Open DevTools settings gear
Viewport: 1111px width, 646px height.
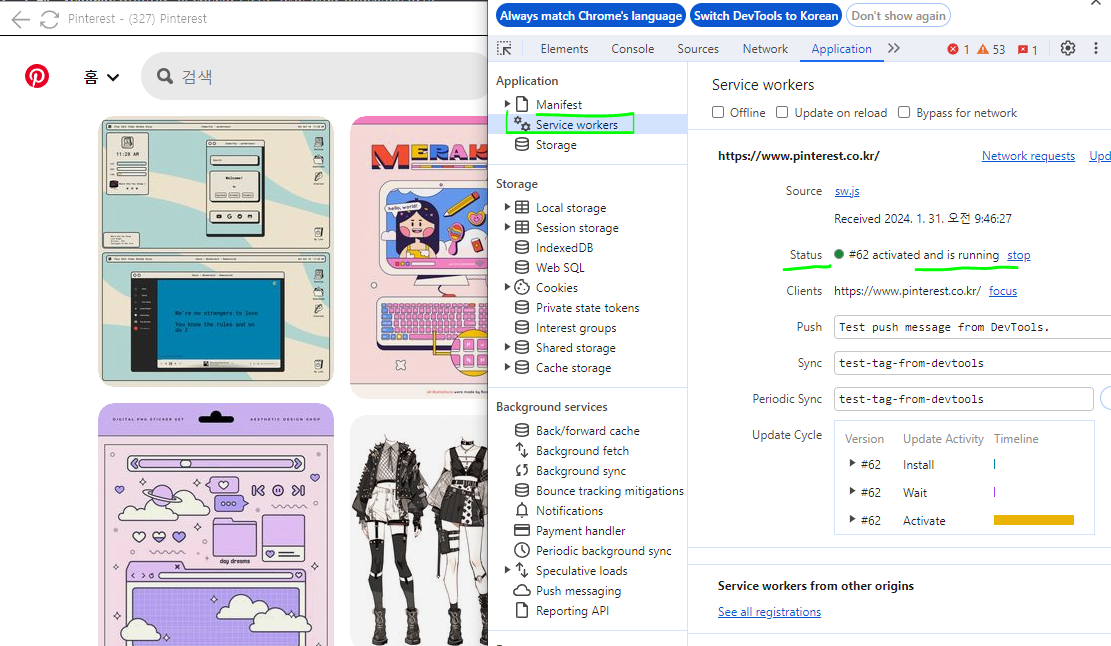pyautogui.click(x=1068, y=48)
